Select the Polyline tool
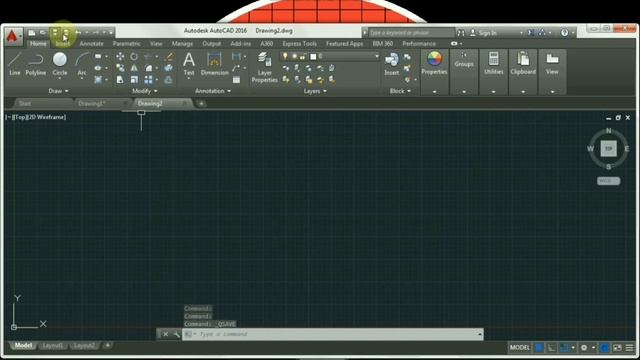640x360 pixels. (36, 63)
